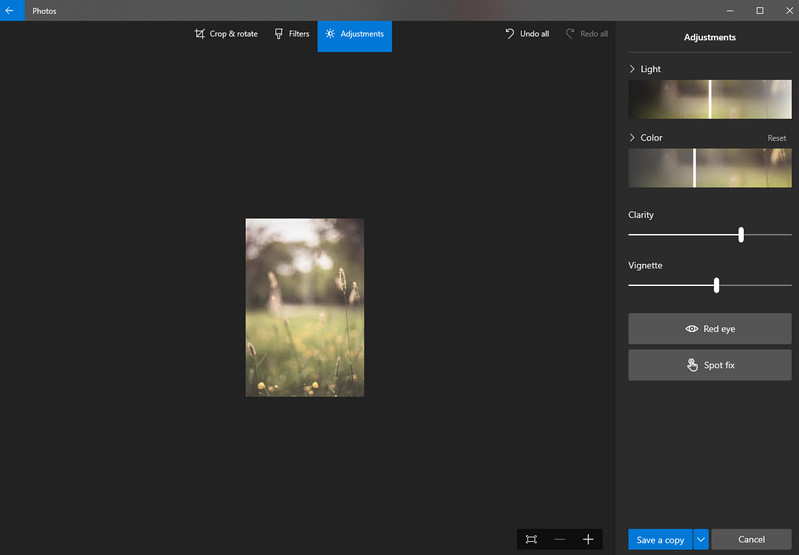Image resolution: width=799 pixels, height=555 pixels.
Task: Click the back arrow icon
Action: 10,10
